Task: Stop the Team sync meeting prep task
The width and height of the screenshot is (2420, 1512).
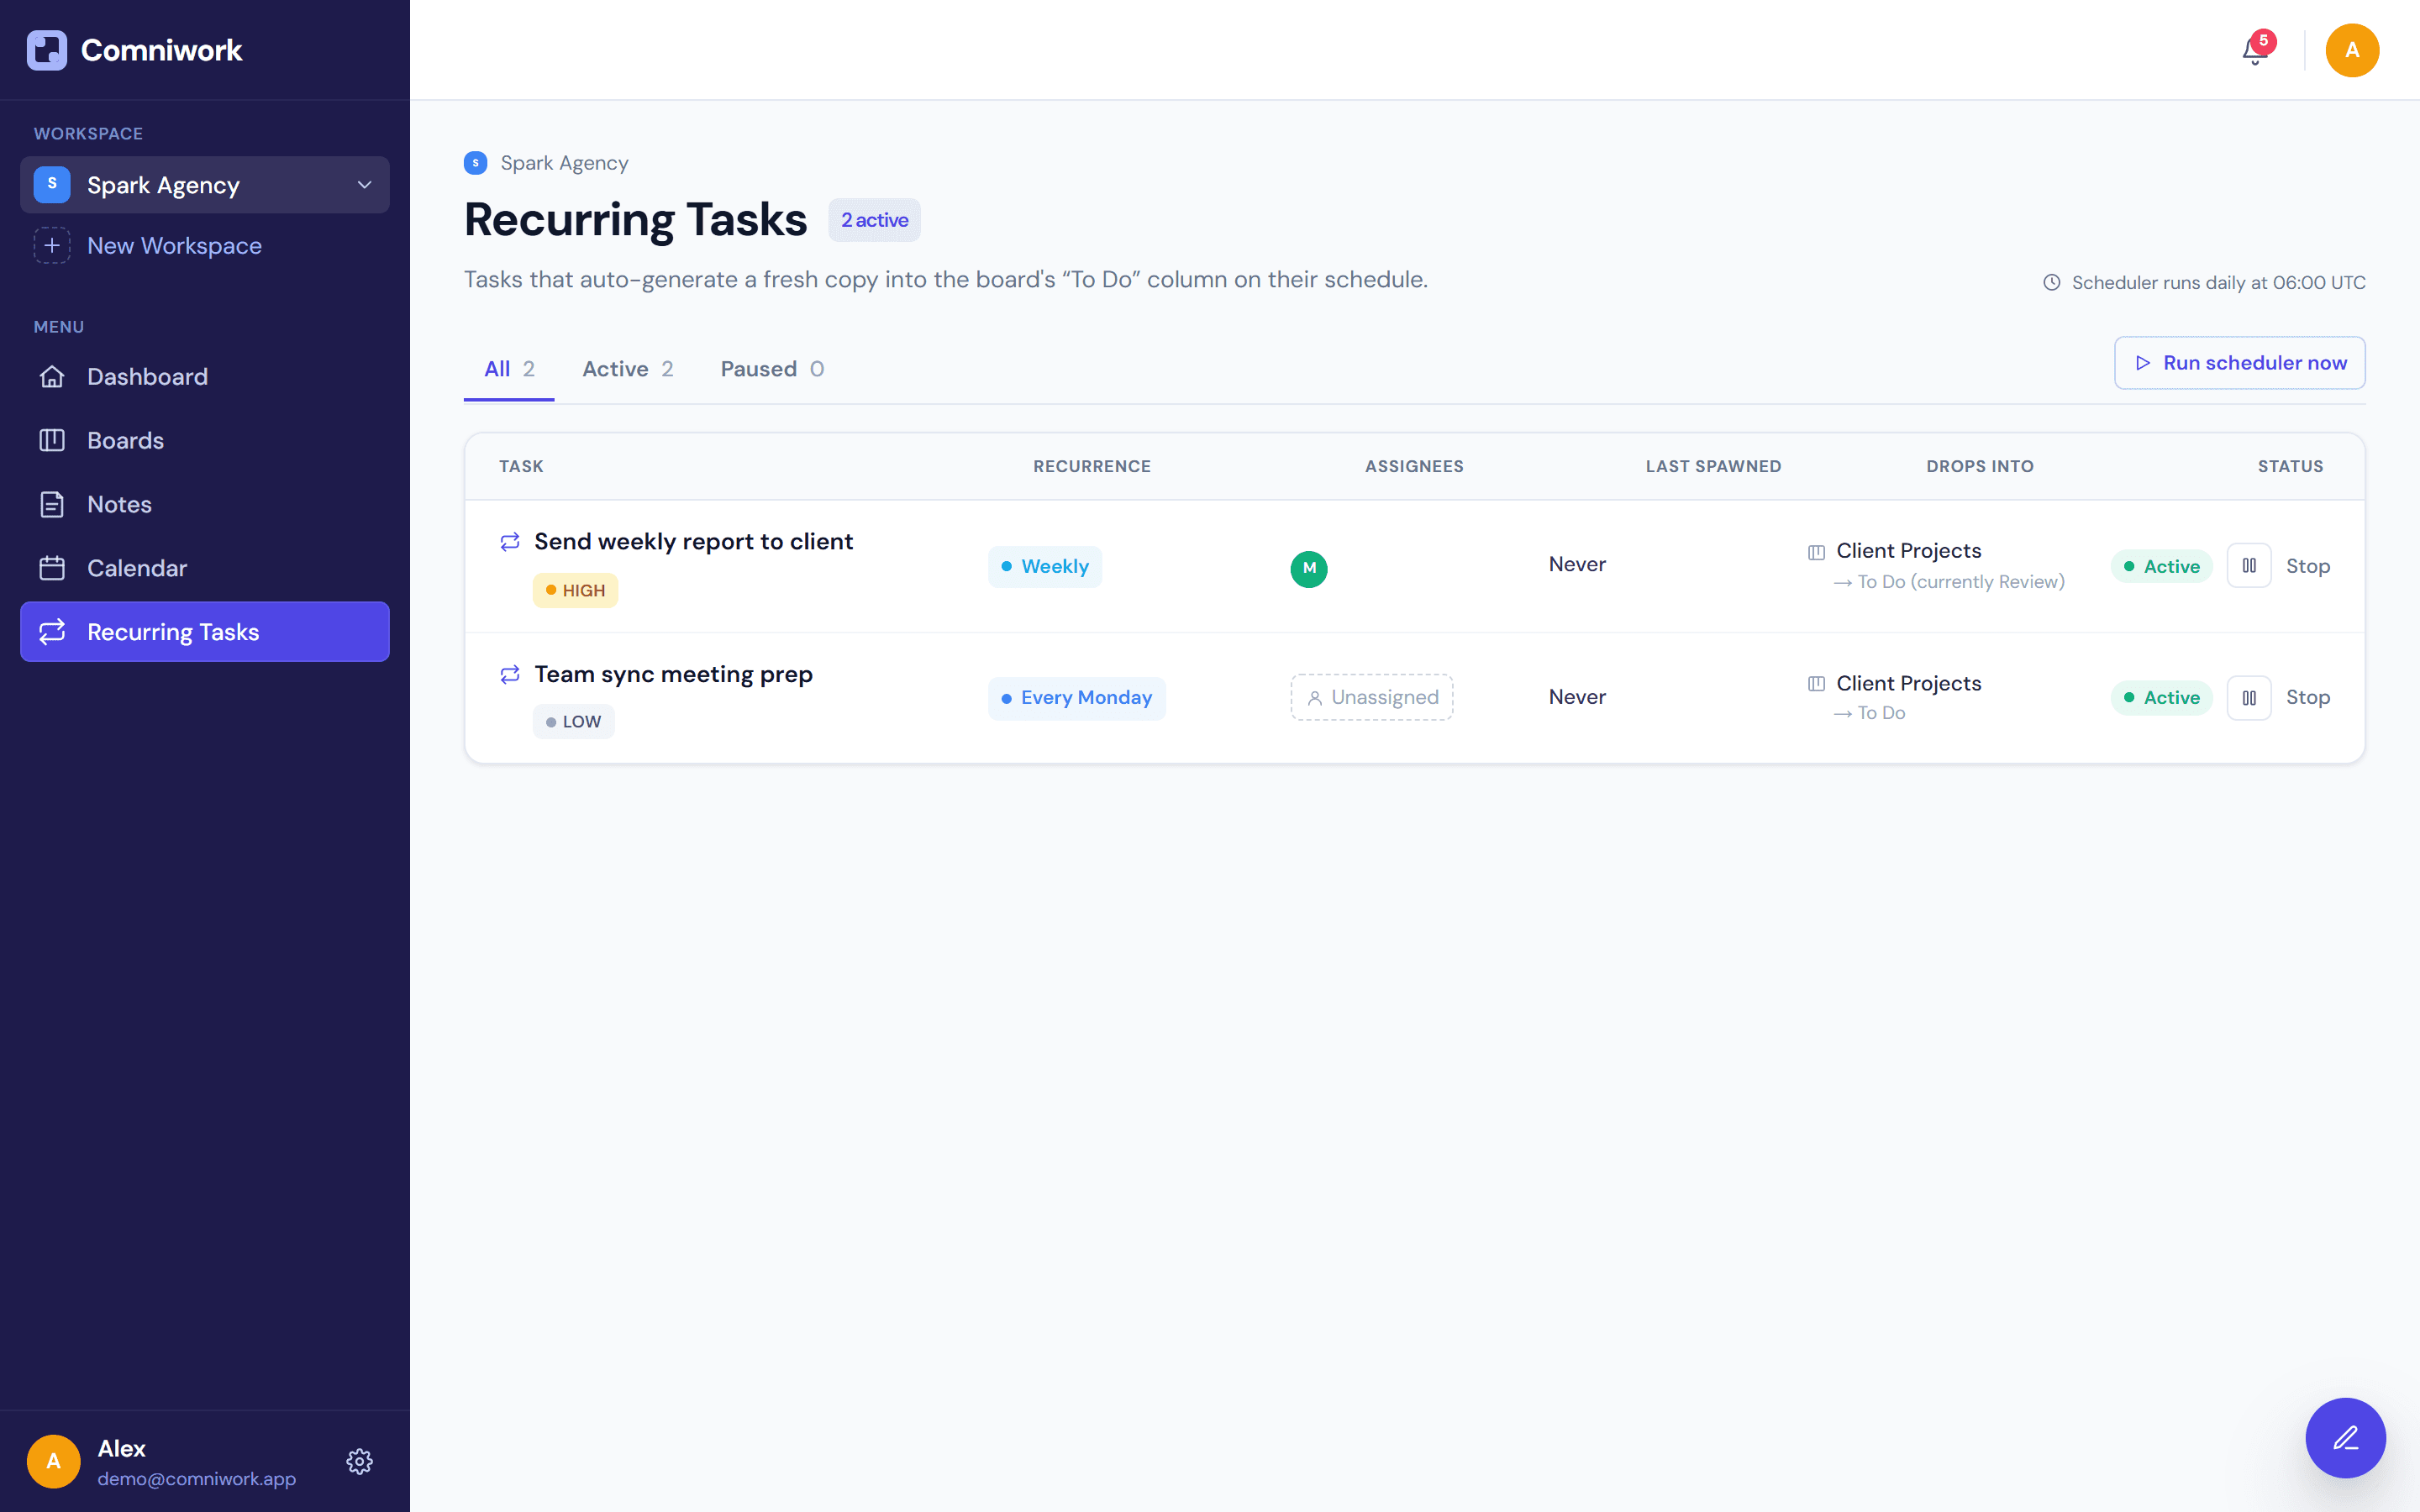Action: tap(2308, 697)
